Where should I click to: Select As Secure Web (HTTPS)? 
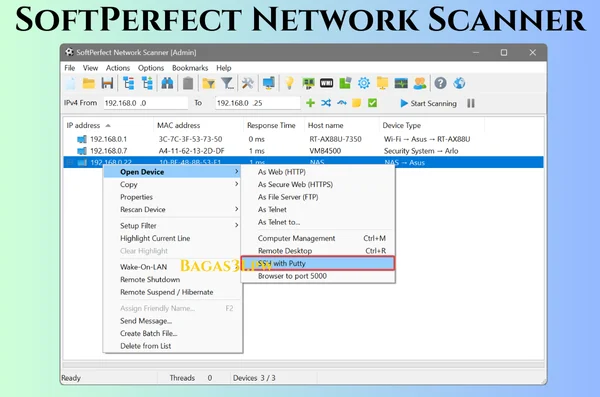point(318,185)
